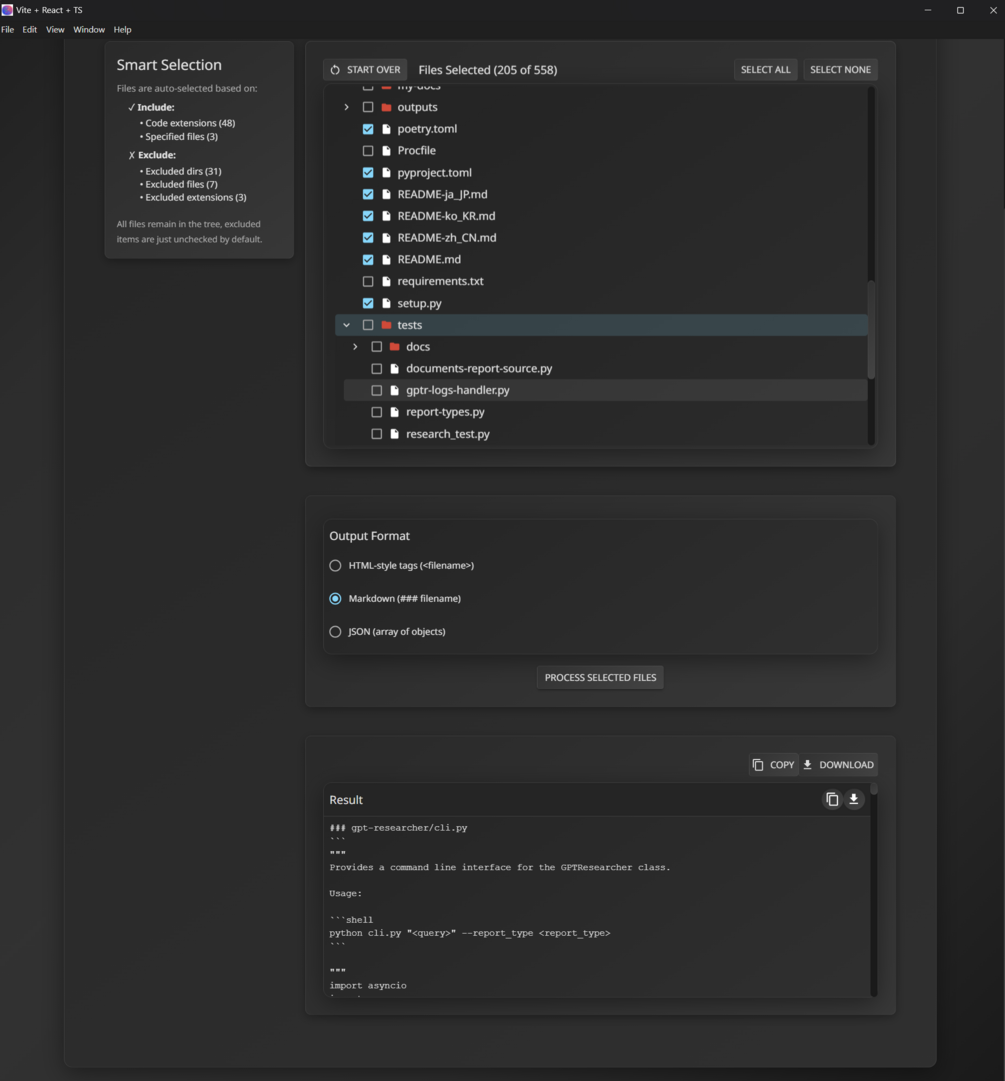Click the app logo icon in title bar
The image size is (1005, 1081).
(7, 10)
